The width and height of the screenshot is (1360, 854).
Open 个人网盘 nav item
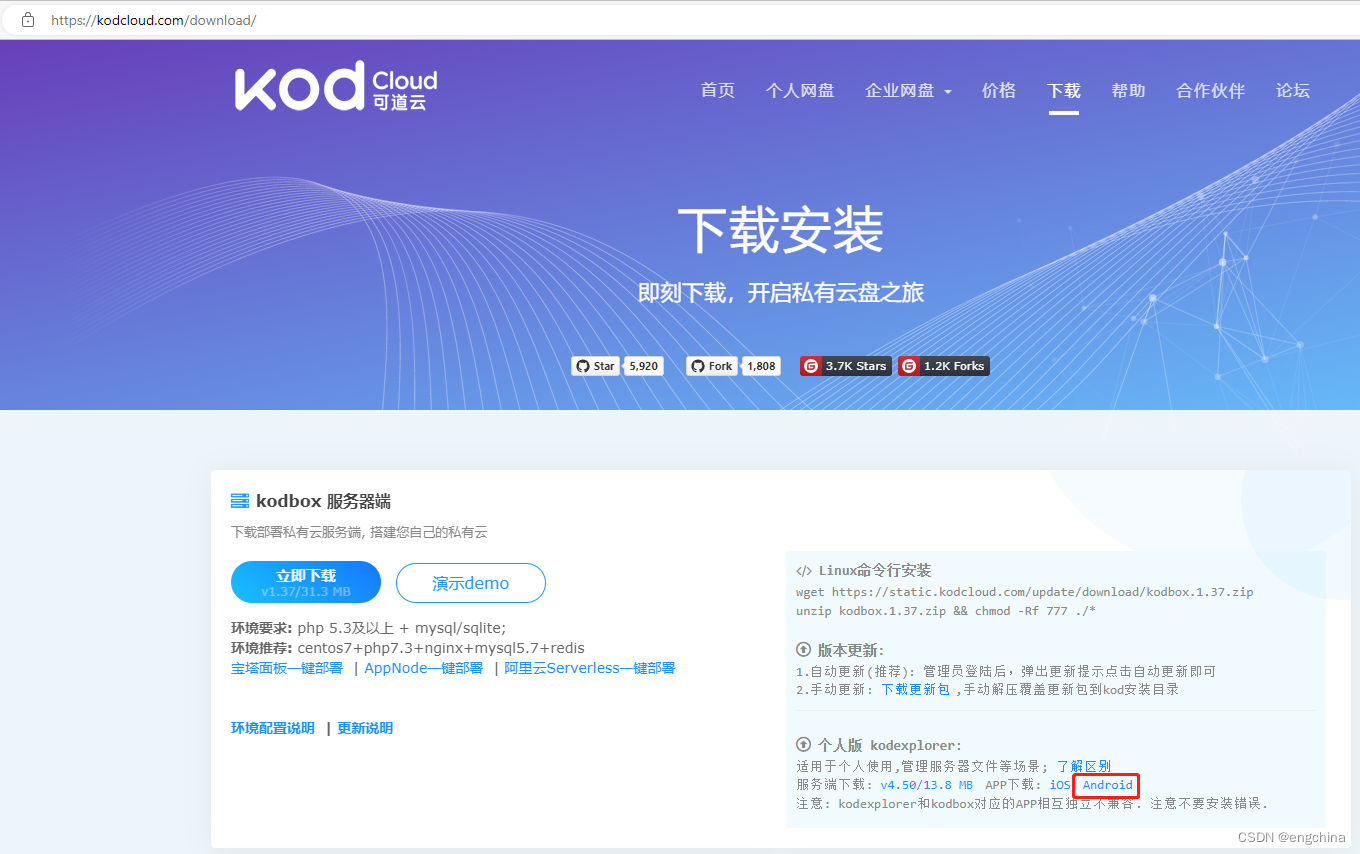[x=800, y=90]
